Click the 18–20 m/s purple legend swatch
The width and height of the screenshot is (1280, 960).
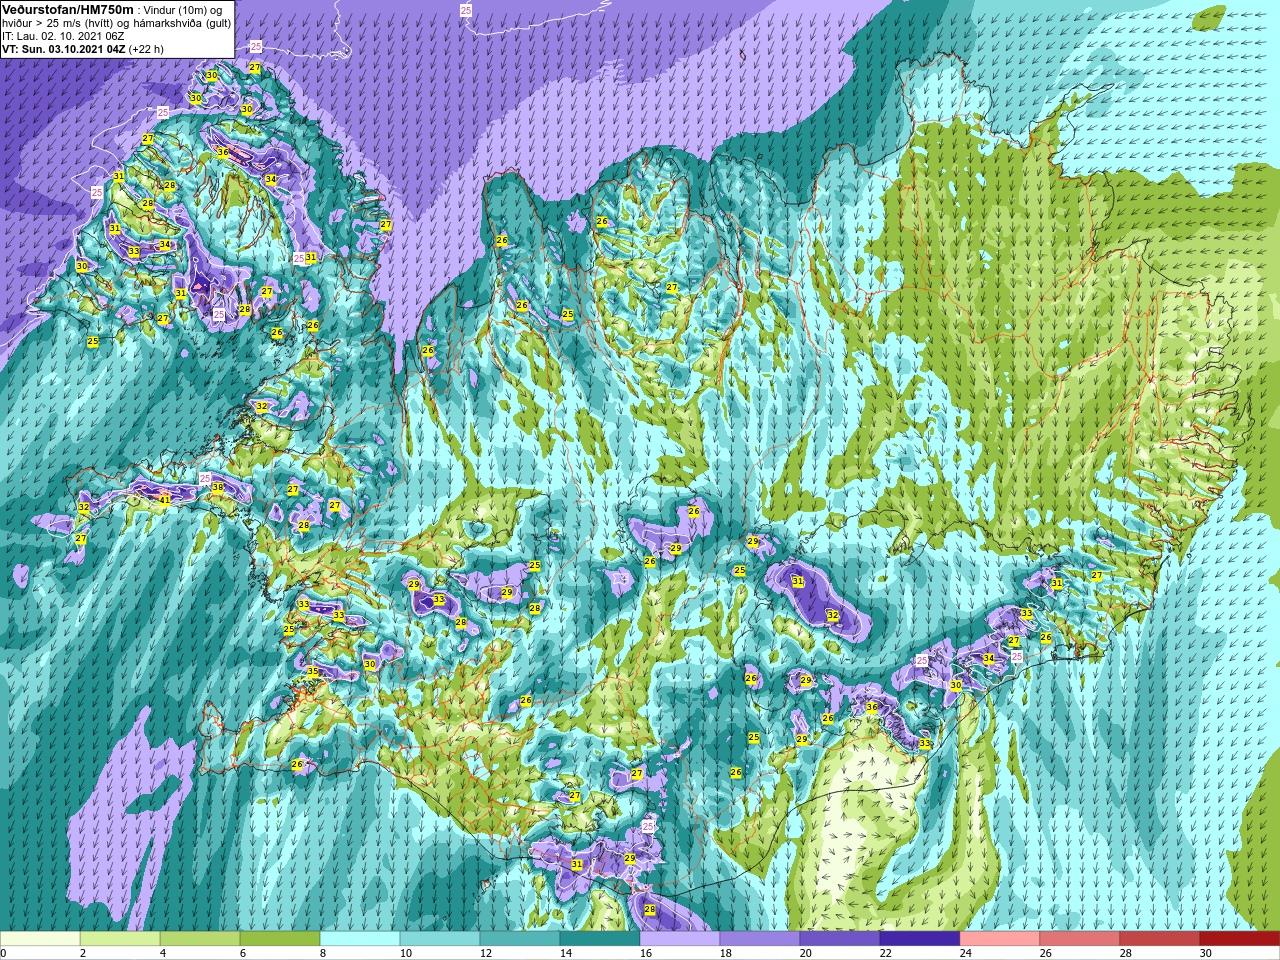pos(760,939)
